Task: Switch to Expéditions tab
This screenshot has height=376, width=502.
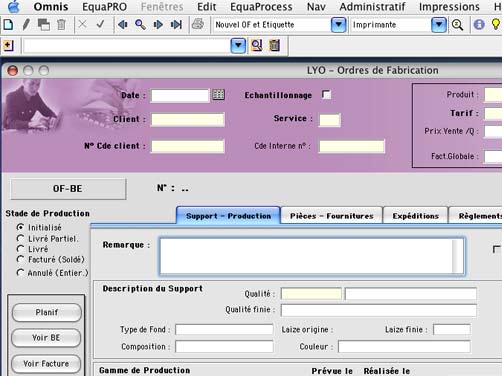Action: tap(416, 216)
